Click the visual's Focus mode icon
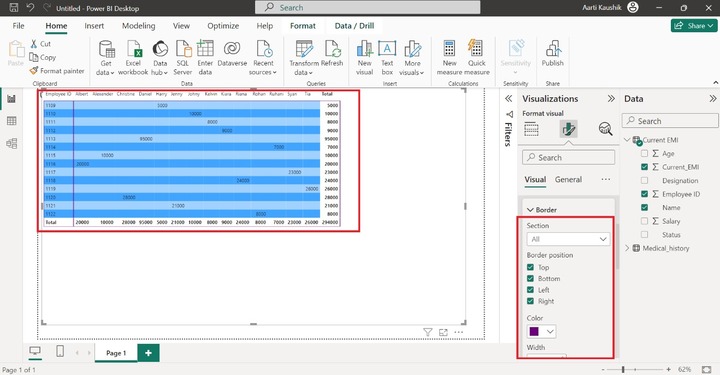 click(443, 332)
